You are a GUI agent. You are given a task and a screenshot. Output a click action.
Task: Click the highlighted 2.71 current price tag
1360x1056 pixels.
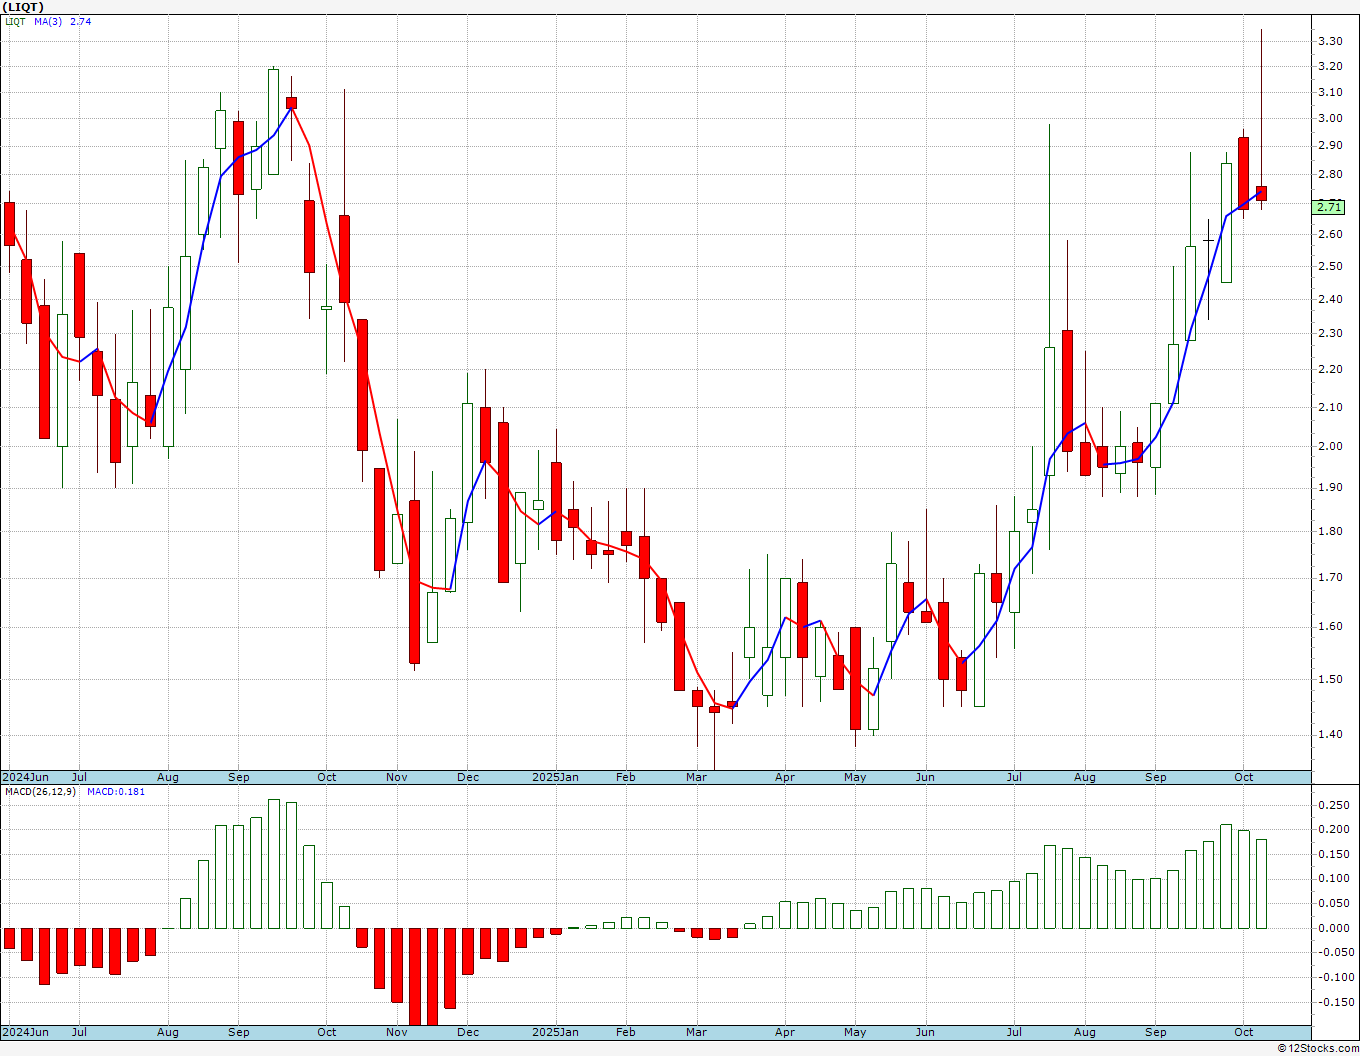tap(1329, 207)
